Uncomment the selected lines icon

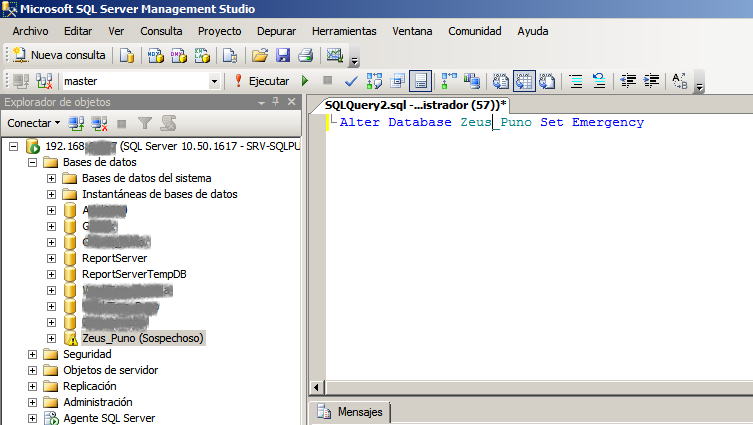(599, 81)
